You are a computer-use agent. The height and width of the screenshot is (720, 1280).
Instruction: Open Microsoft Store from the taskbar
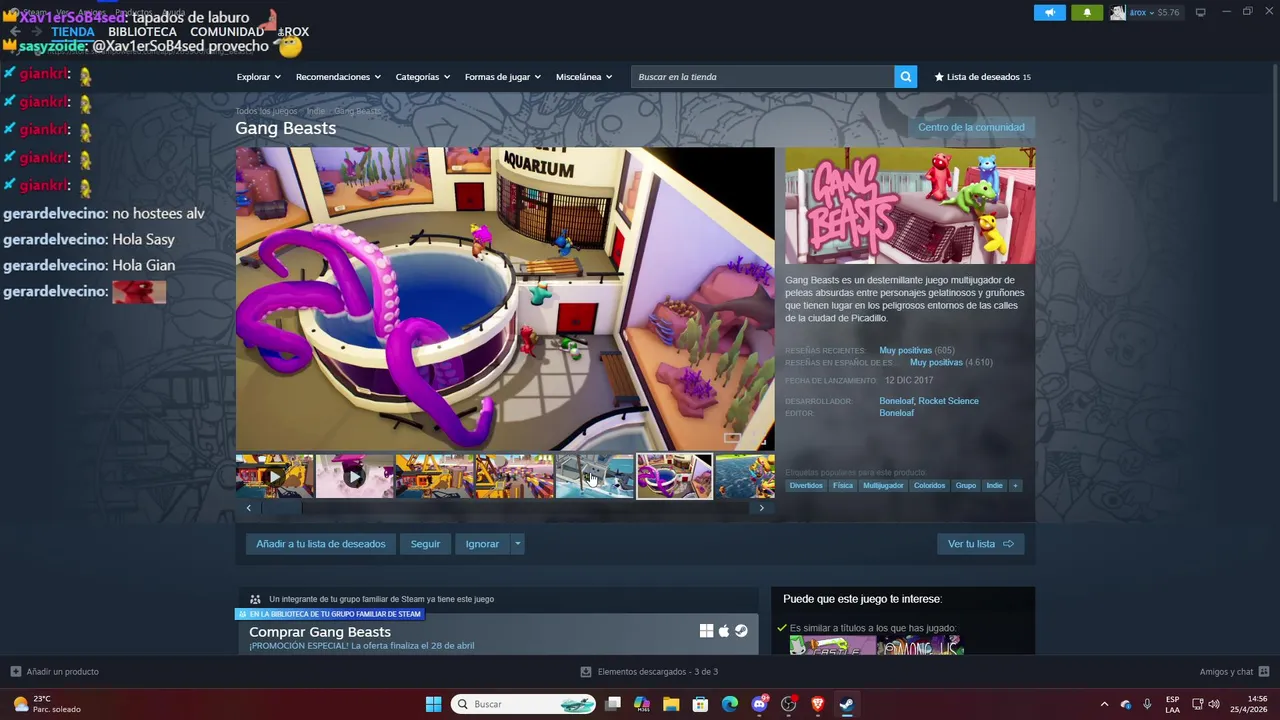tap(701, 704)
